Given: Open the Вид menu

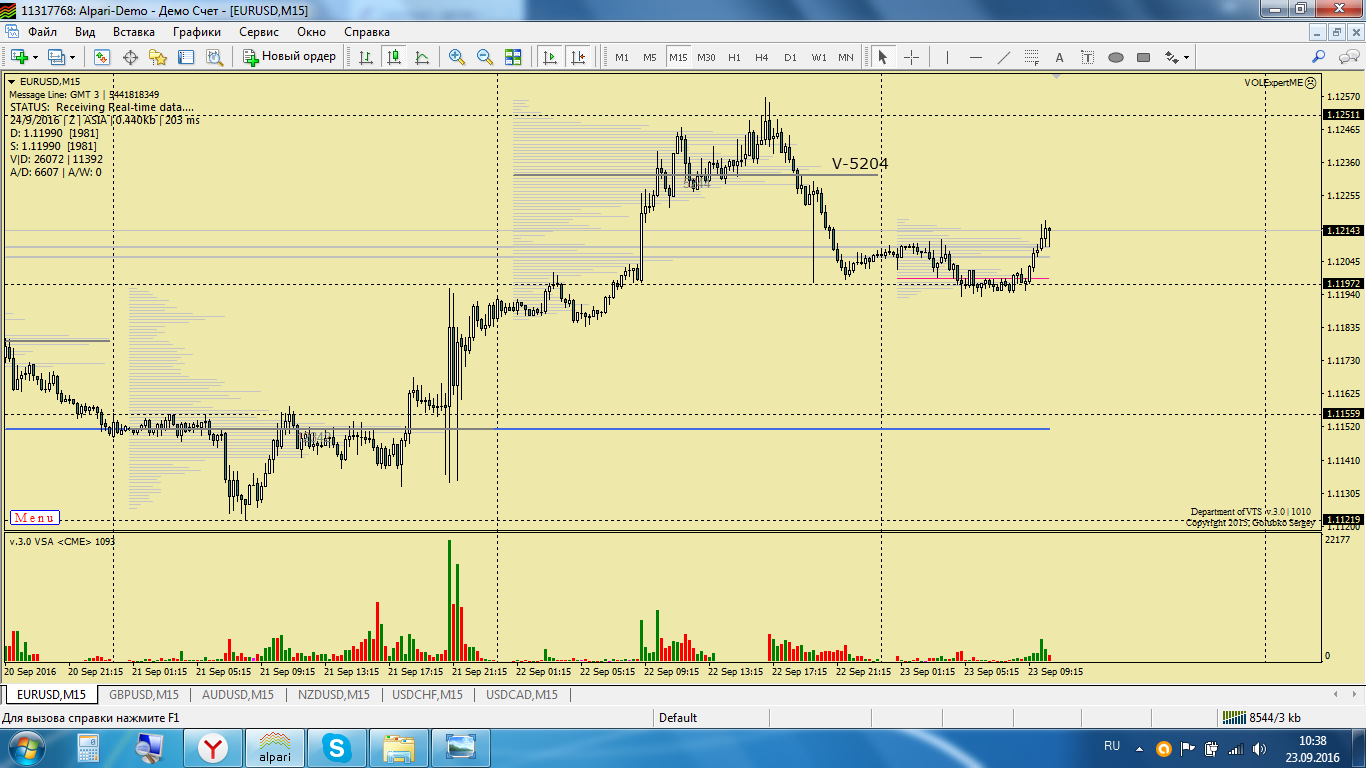Looking at the screenshot, I should point(85,32).
